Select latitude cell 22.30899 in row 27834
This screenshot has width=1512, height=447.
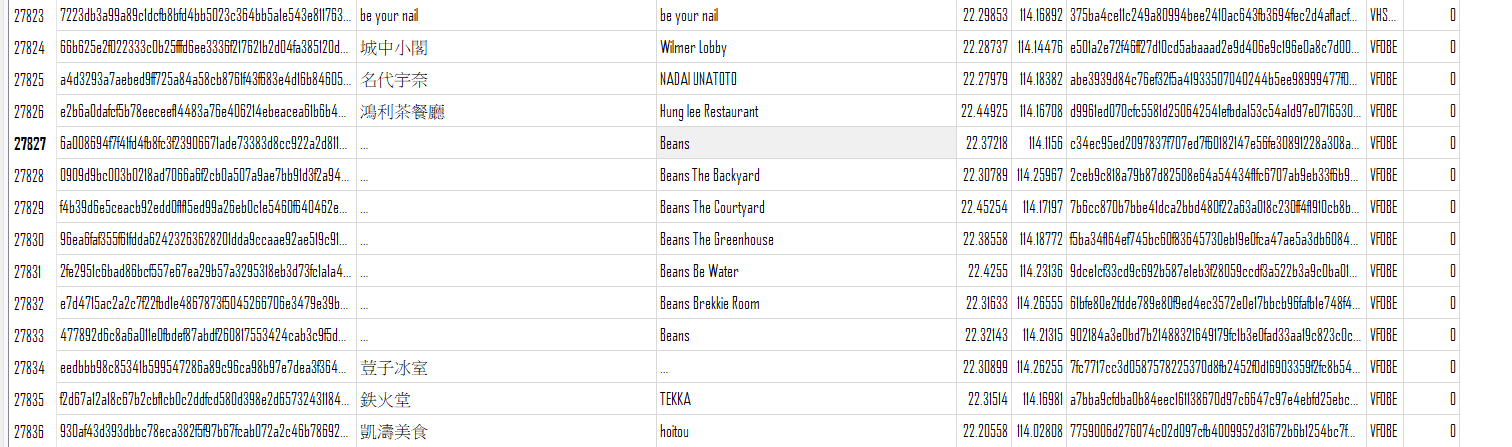pyautogui.click(x=983, y=368)
